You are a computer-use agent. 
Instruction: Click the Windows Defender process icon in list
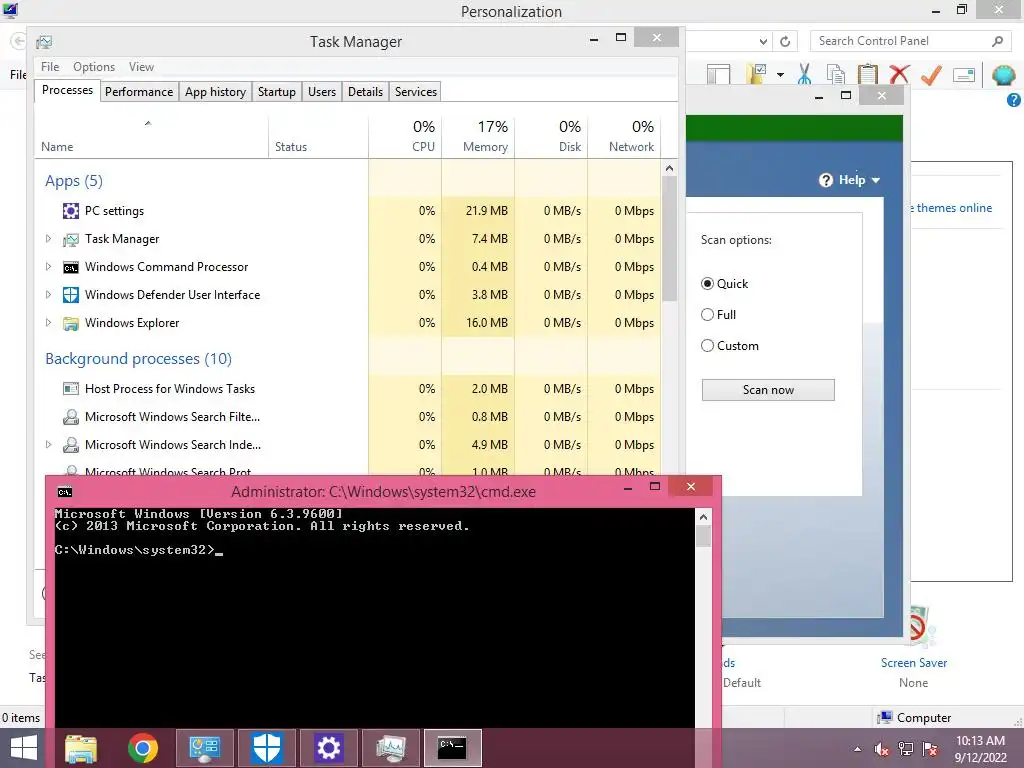71,295
